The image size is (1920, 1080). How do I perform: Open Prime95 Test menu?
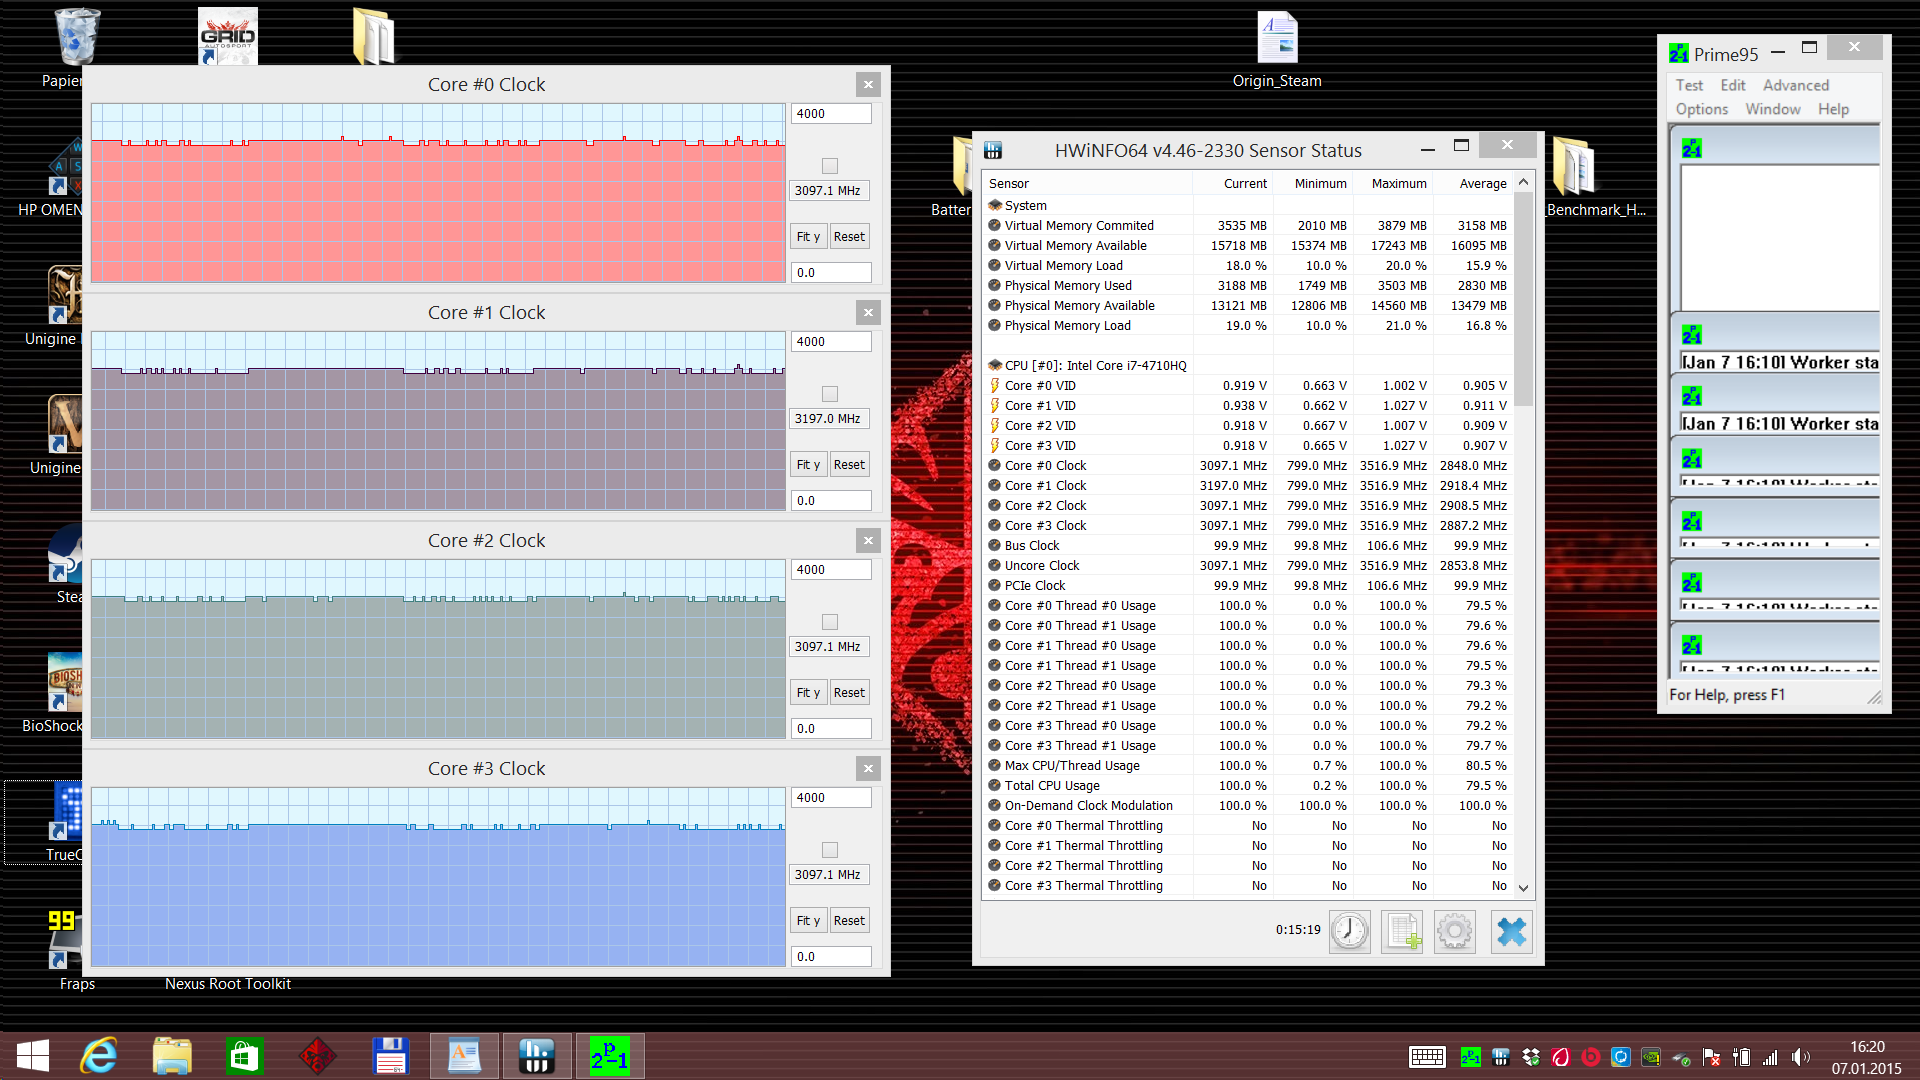(x=1689, y=86)
